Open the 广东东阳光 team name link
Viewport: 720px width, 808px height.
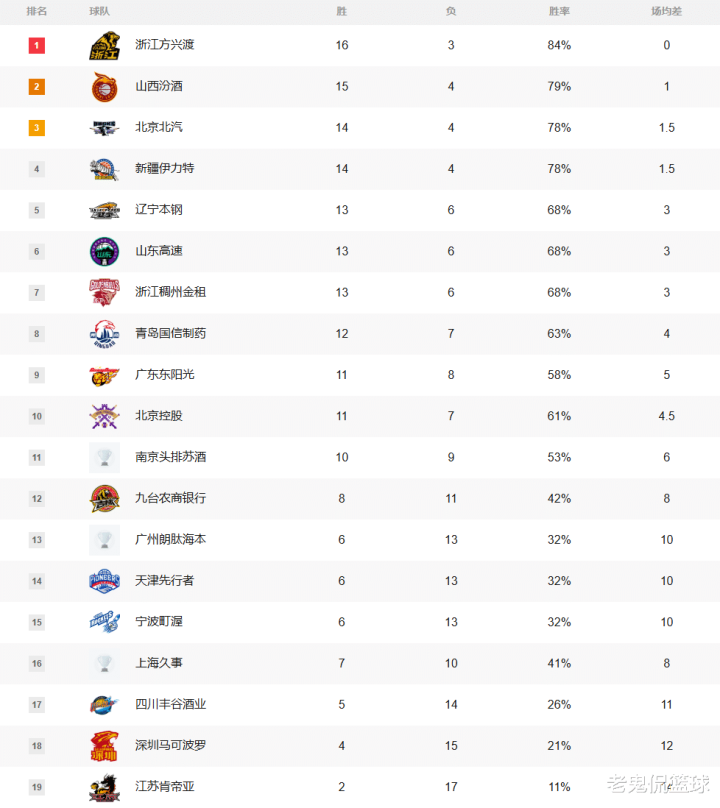click(x=165, y=375)
